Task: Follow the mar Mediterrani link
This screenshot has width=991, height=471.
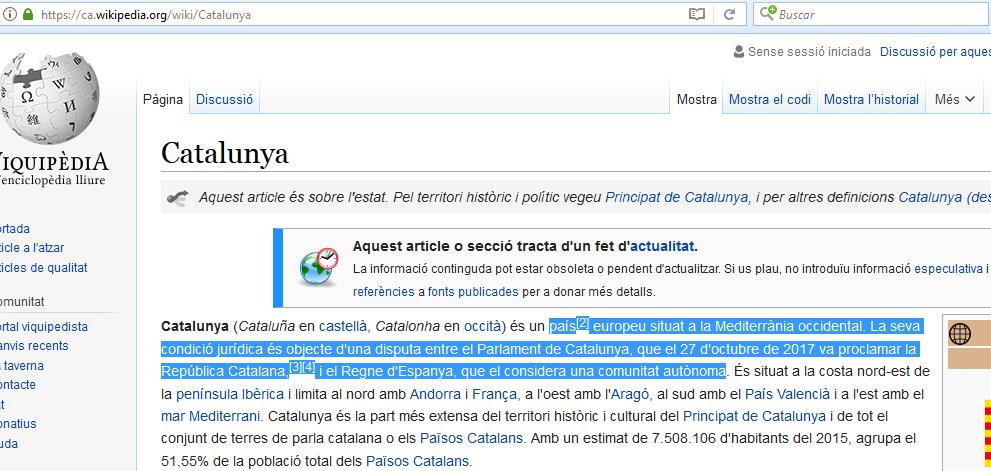Action: 210,417
